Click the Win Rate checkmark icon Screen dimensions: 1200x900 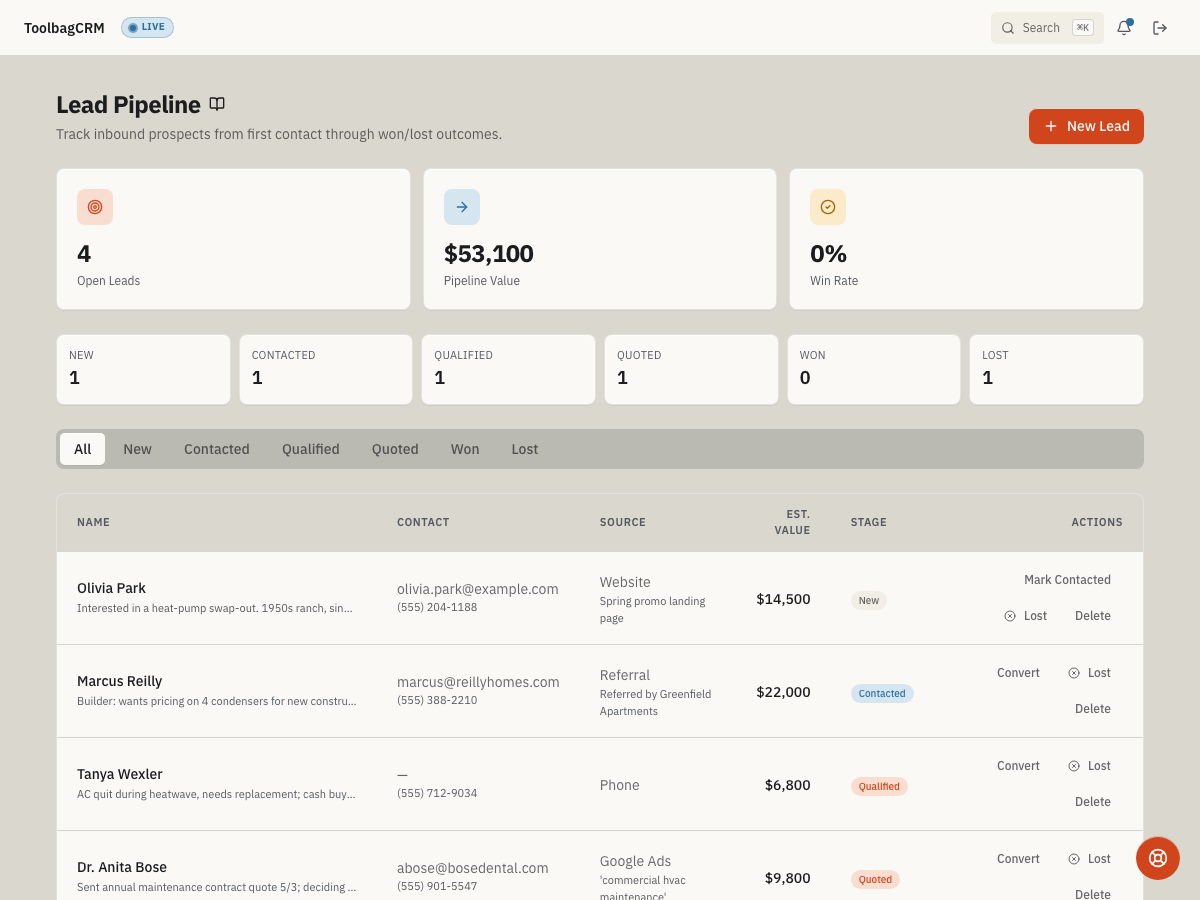pos(828,207)
